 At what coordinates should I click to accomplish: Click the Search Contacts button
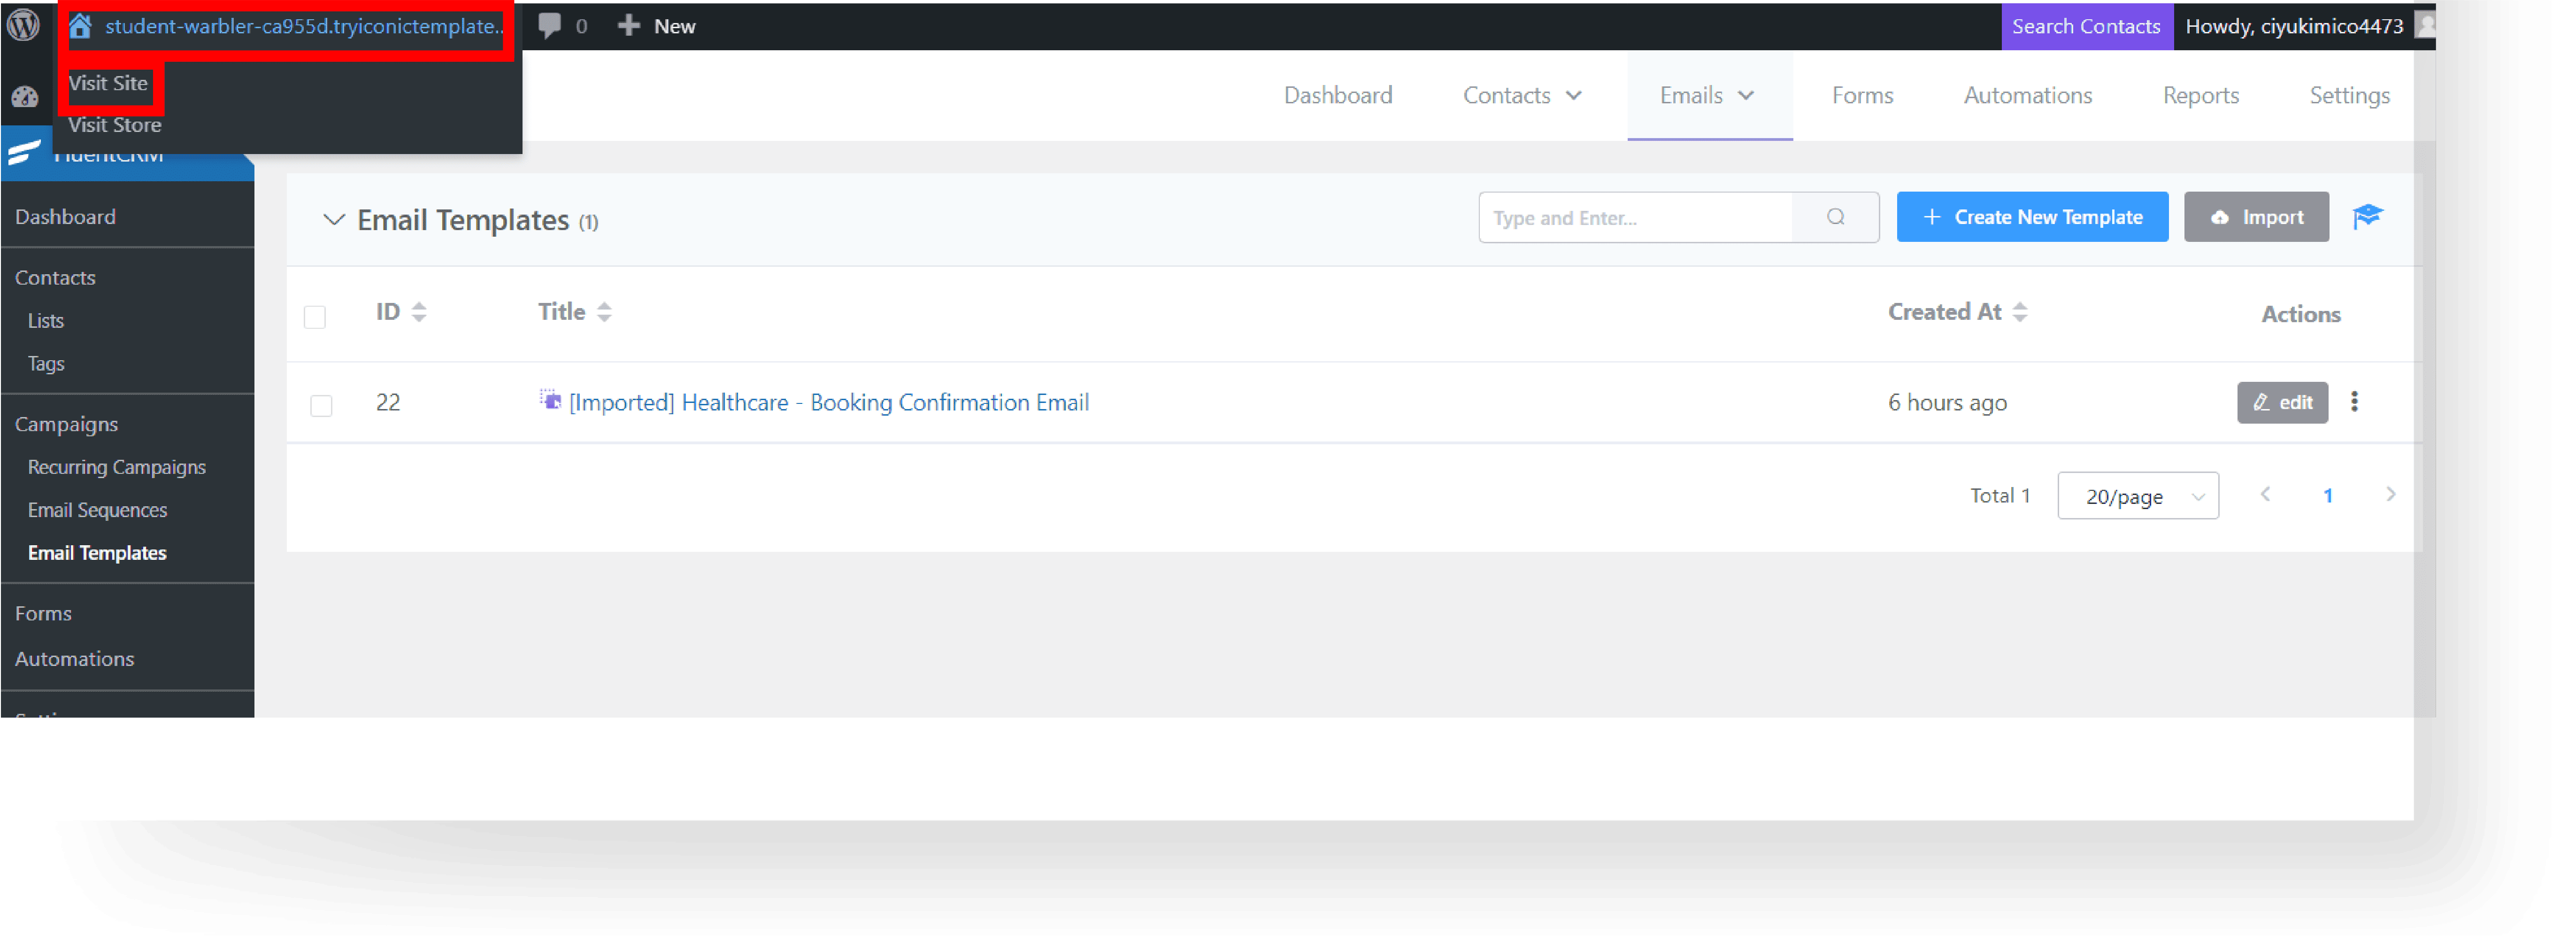click(2087, 26)
